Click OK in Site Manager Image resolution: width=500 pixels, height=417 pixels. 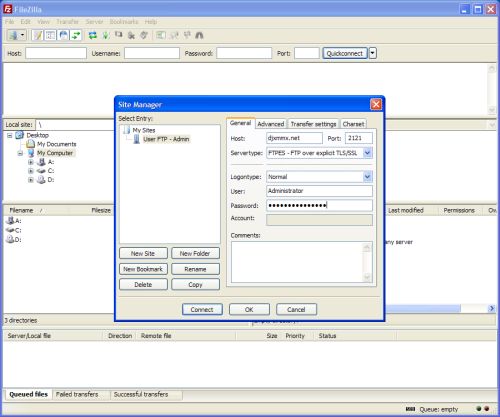[x=249, y=309]
